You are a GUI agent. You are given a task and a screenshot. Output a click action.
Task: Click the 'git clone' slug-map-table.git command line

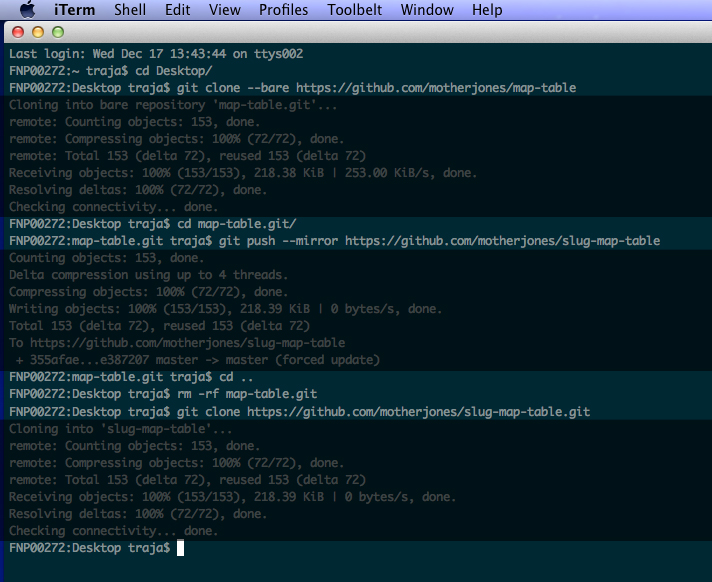coord(300,412)
